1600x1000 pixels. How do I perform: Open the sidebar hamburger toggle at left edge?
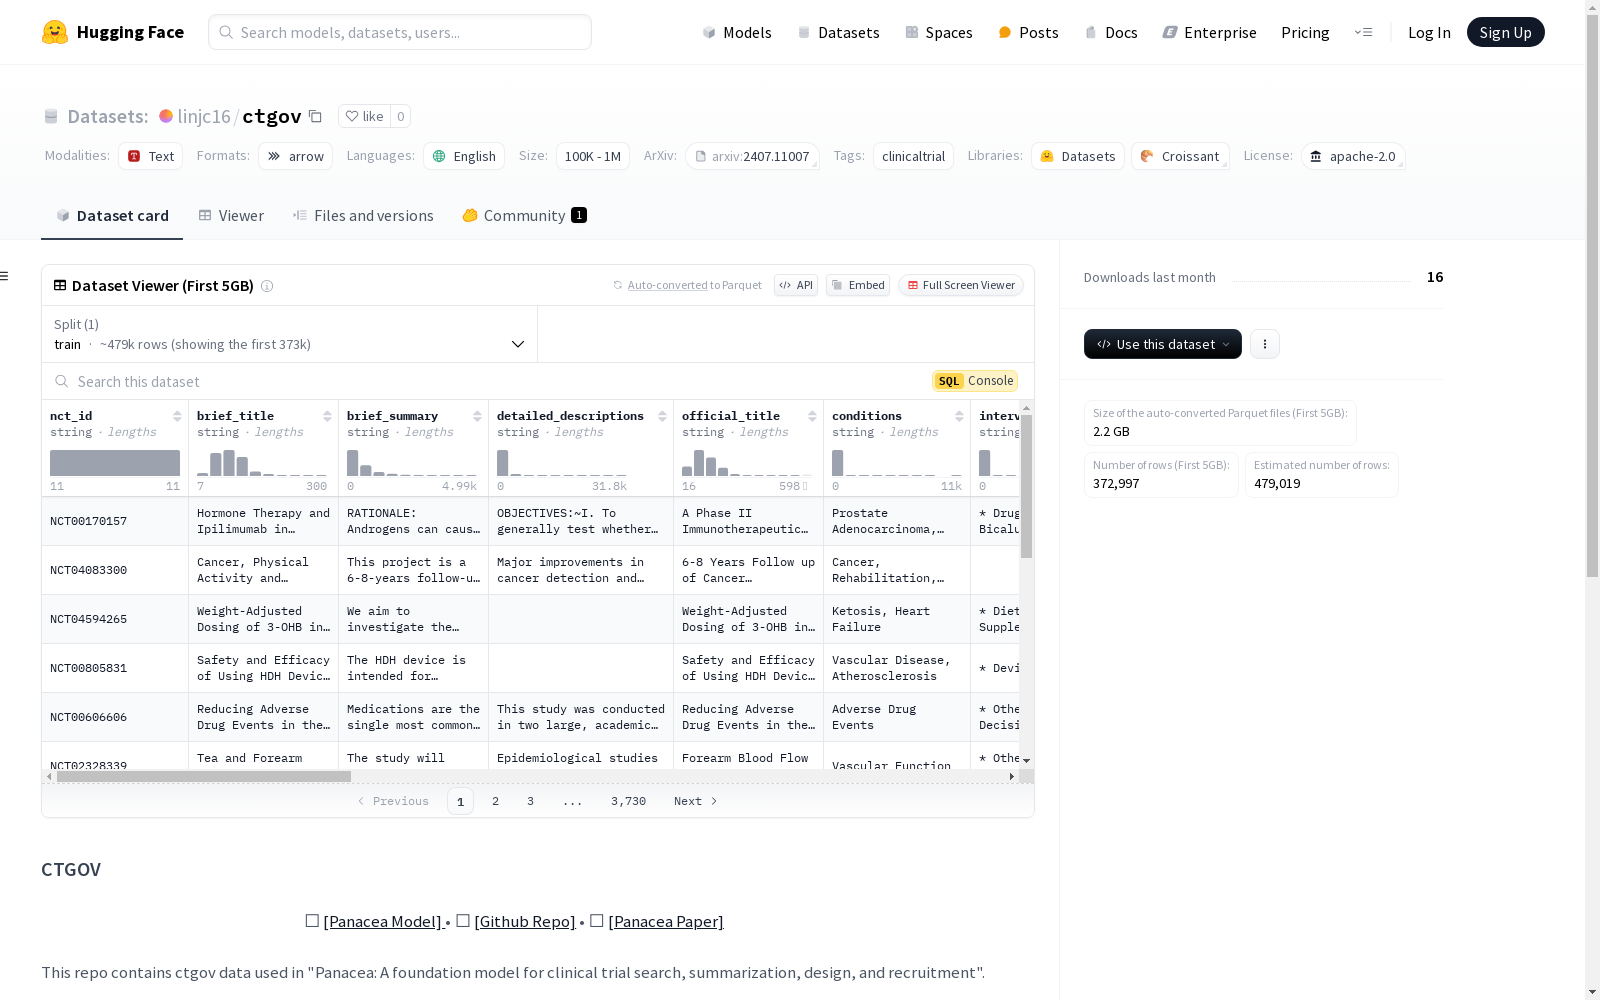point(4,276)
